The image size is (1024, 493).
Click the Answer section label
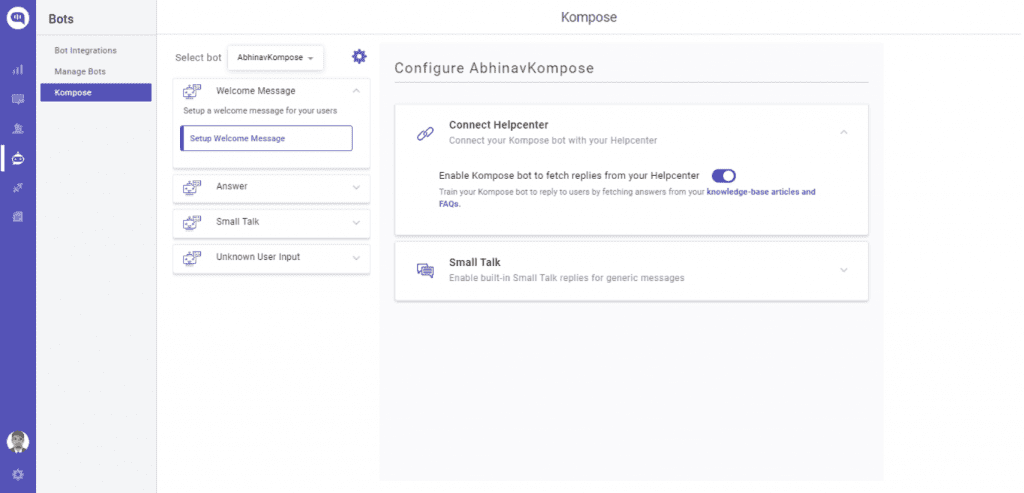coord(232,186)
